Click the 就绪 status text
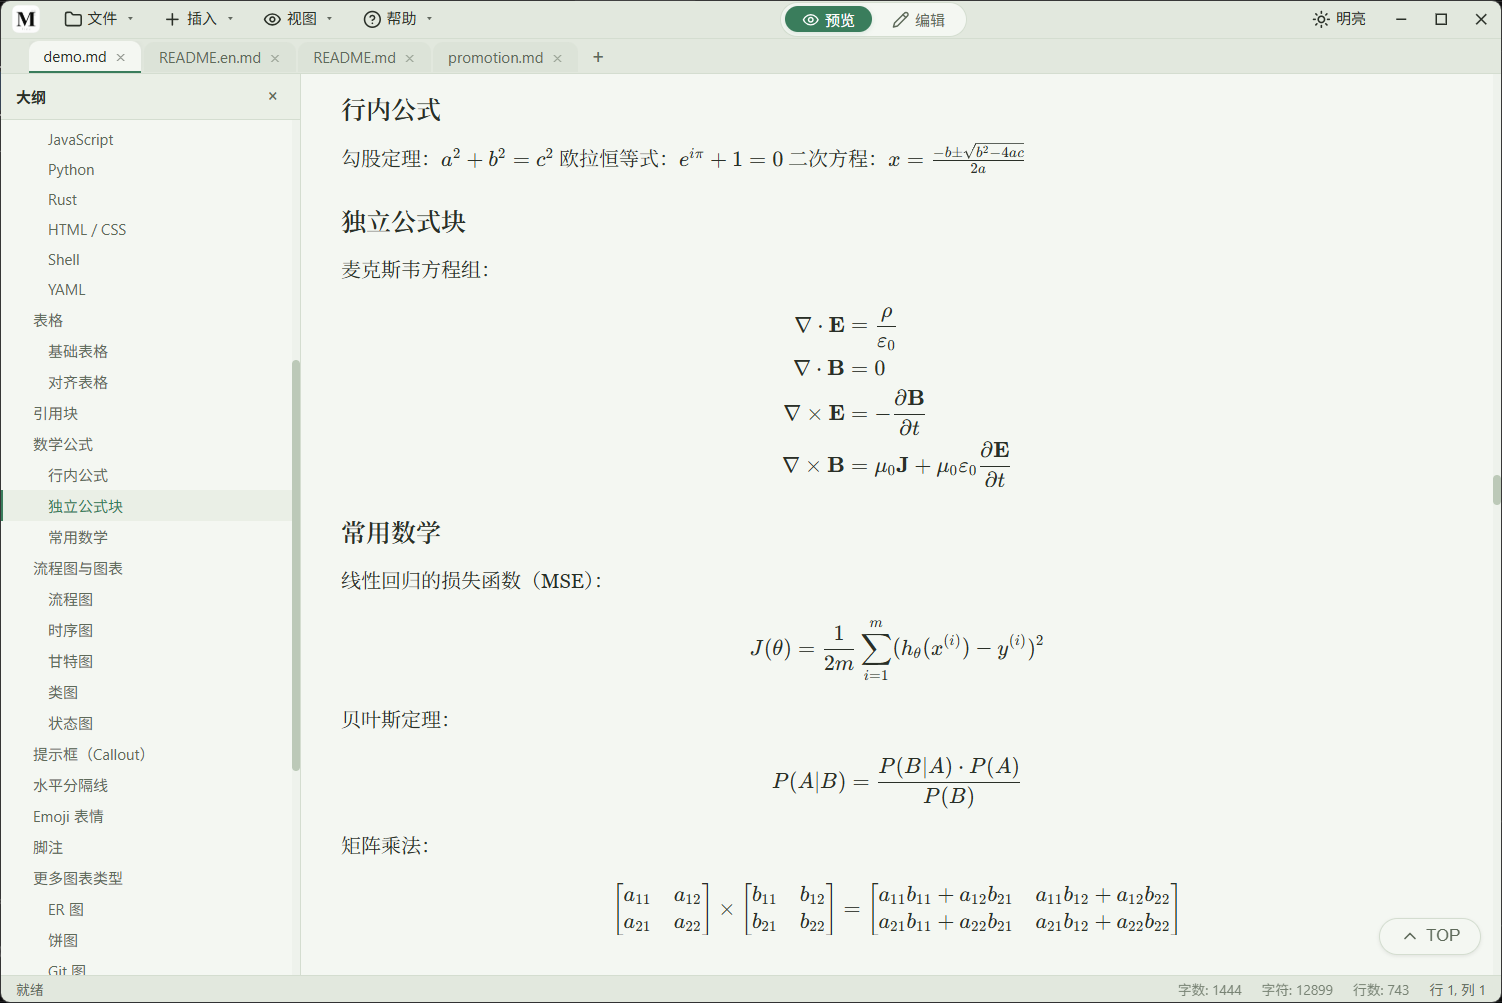Image resolution: width=1502 pixels, height=1003 pixels. pyautogui.click(x=30, y=990)
